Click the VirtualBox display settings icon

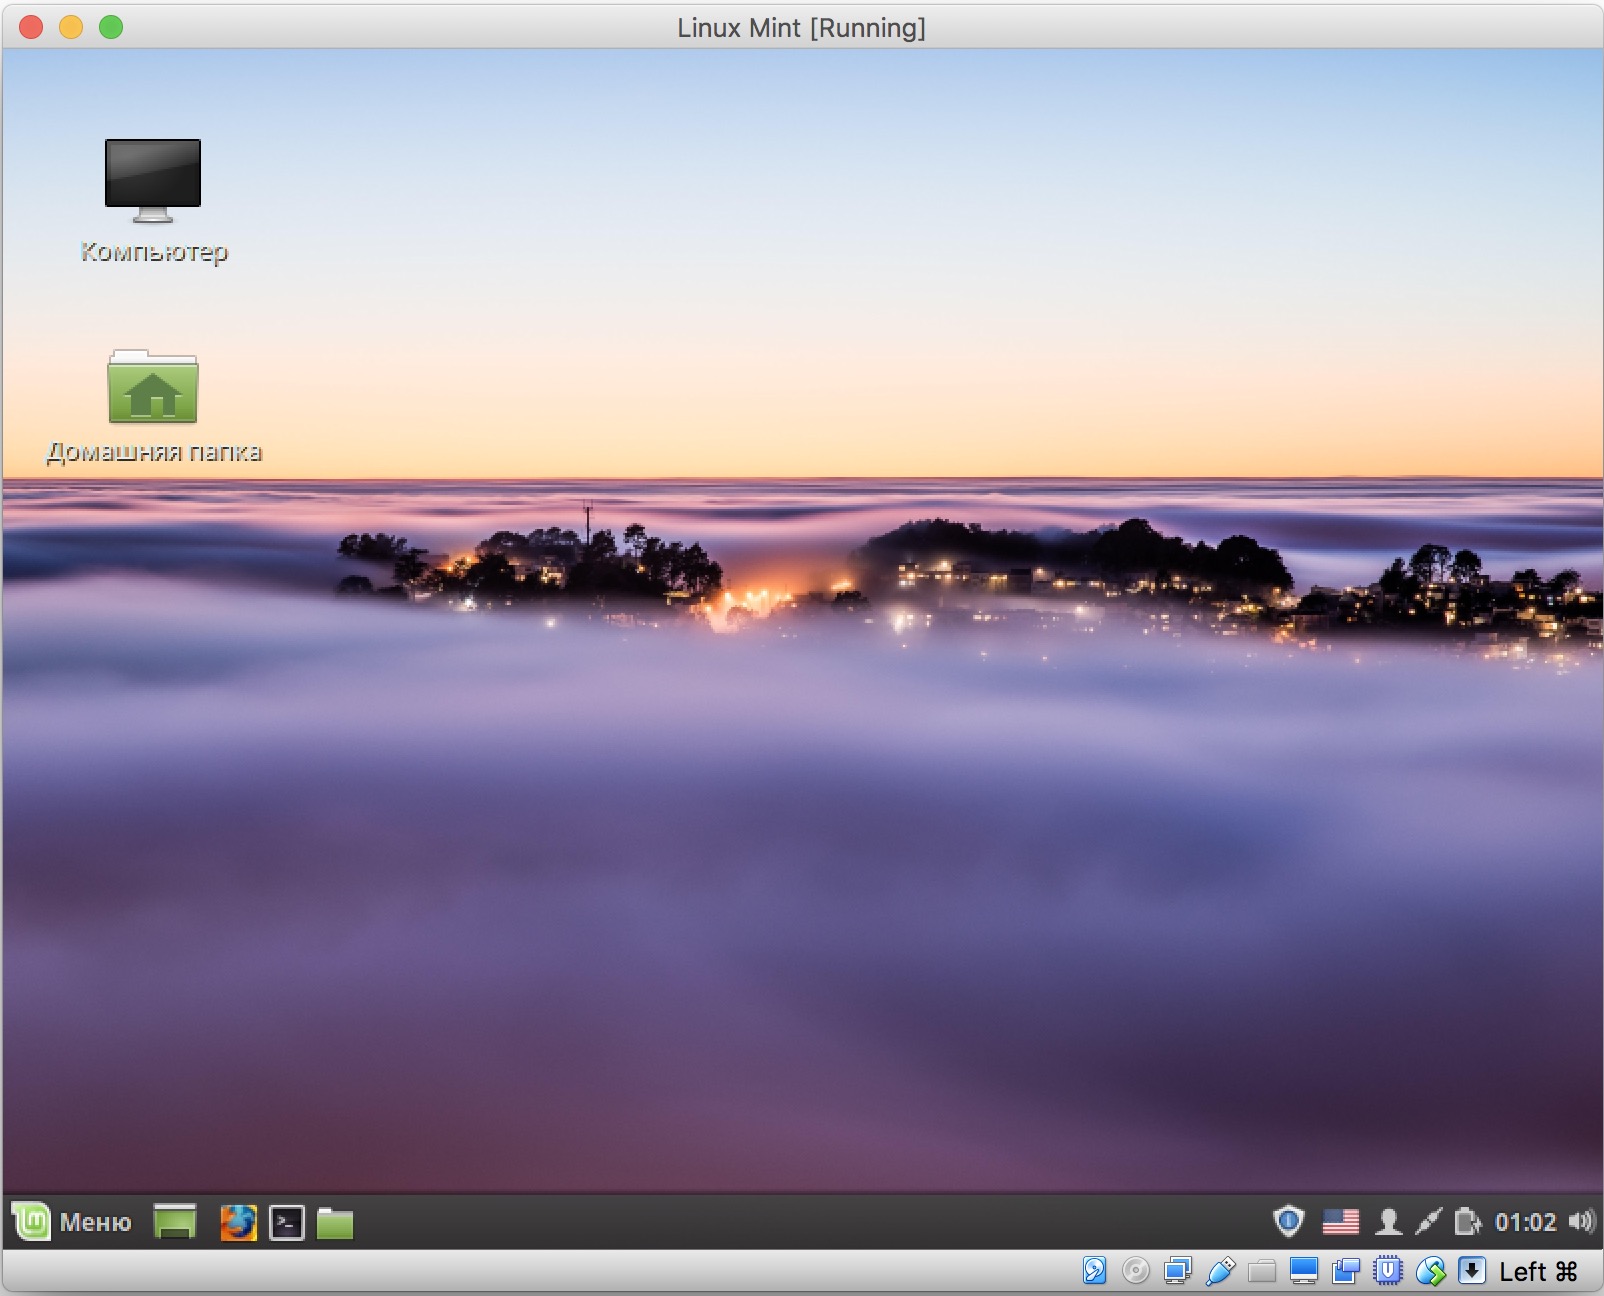coord(1304,1271)
